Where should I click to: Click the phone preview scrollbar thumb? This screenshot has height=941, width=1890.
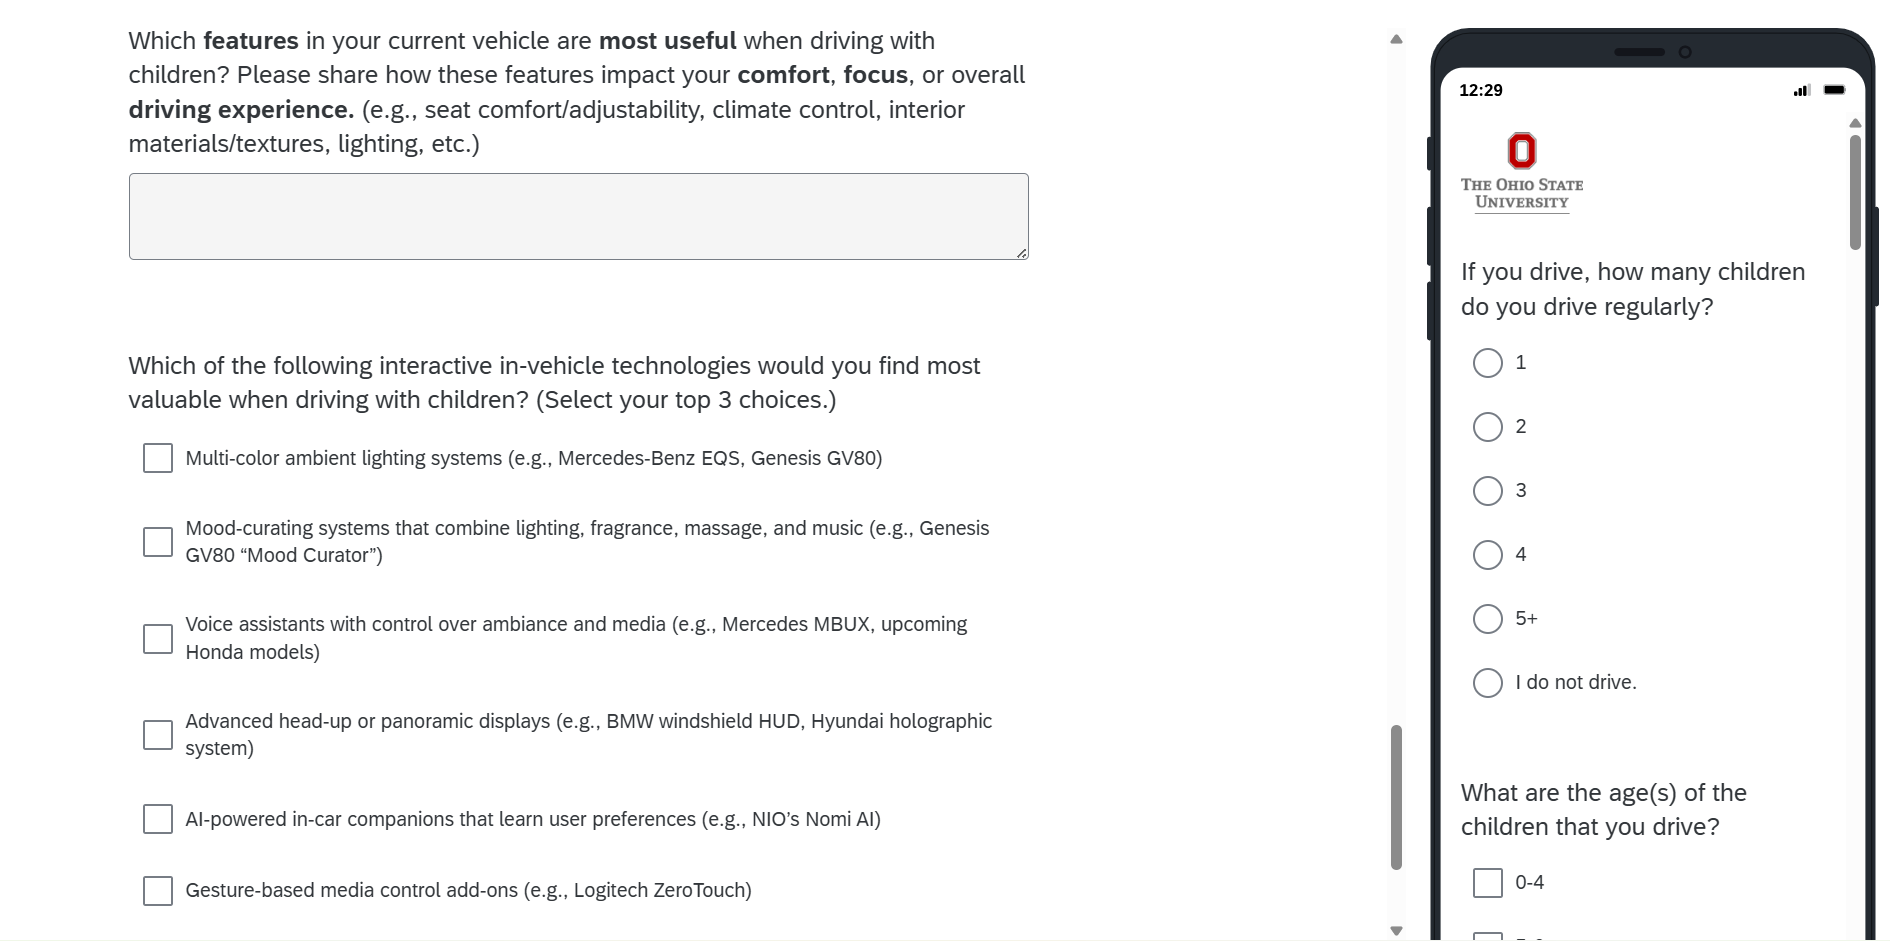[x=1855, y=192]
